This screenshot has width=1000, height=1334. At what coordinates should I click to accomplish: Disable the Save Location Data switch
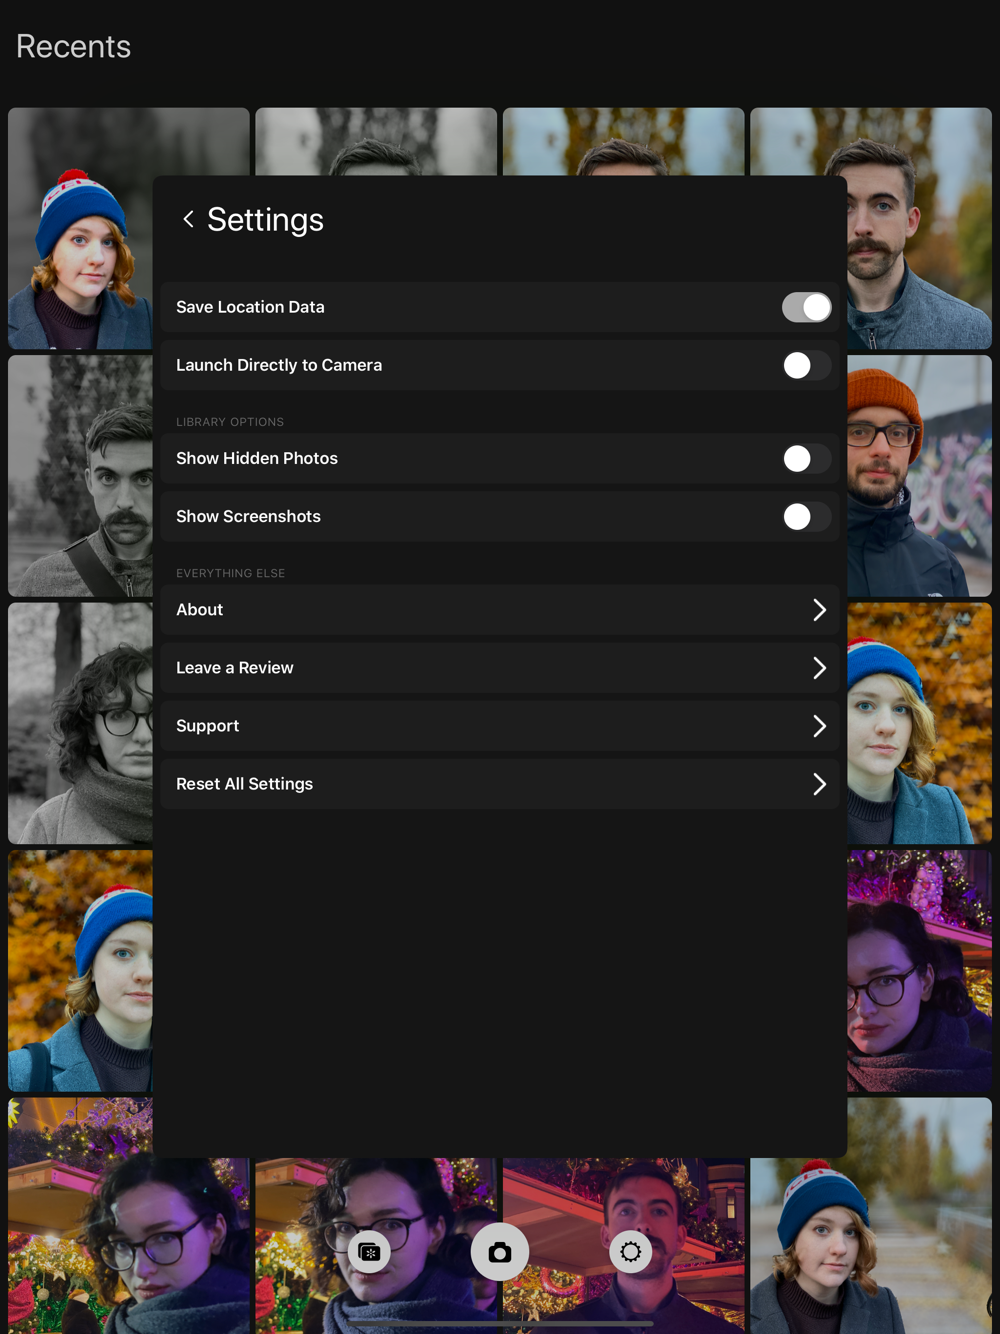[806, 307]
